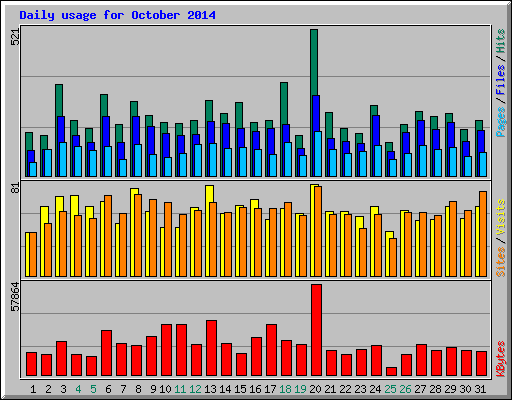Select day 13 on the x-axis

[x=210, y=389]
